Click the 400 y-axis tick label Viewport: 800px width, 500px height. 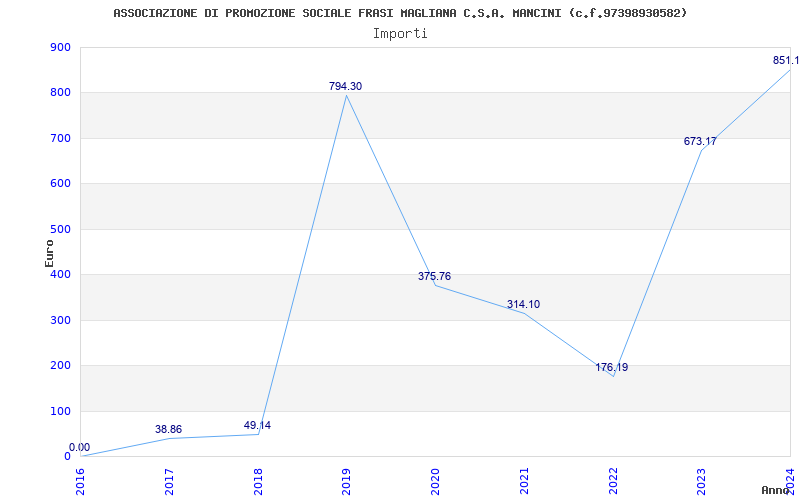(60, 274)
